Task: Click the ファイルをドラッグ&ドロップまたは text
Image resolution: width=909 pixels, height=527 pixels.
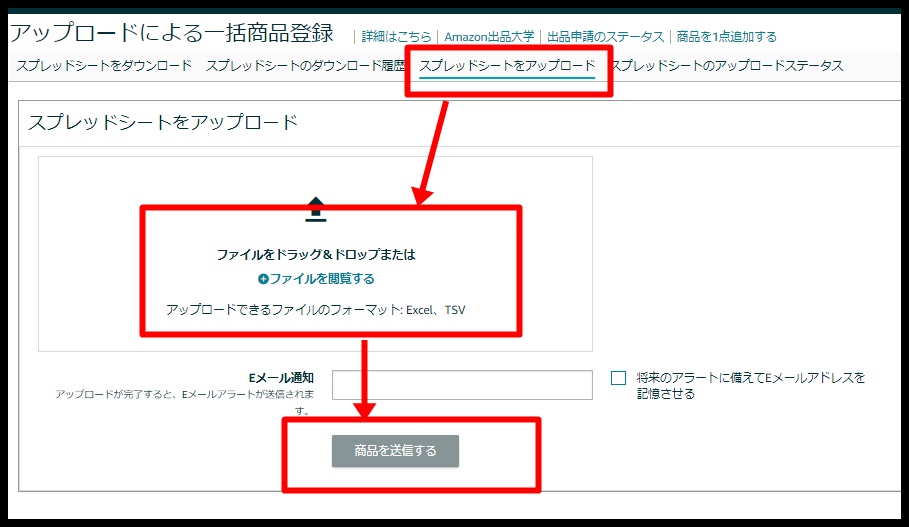Action: coord(316,255)
